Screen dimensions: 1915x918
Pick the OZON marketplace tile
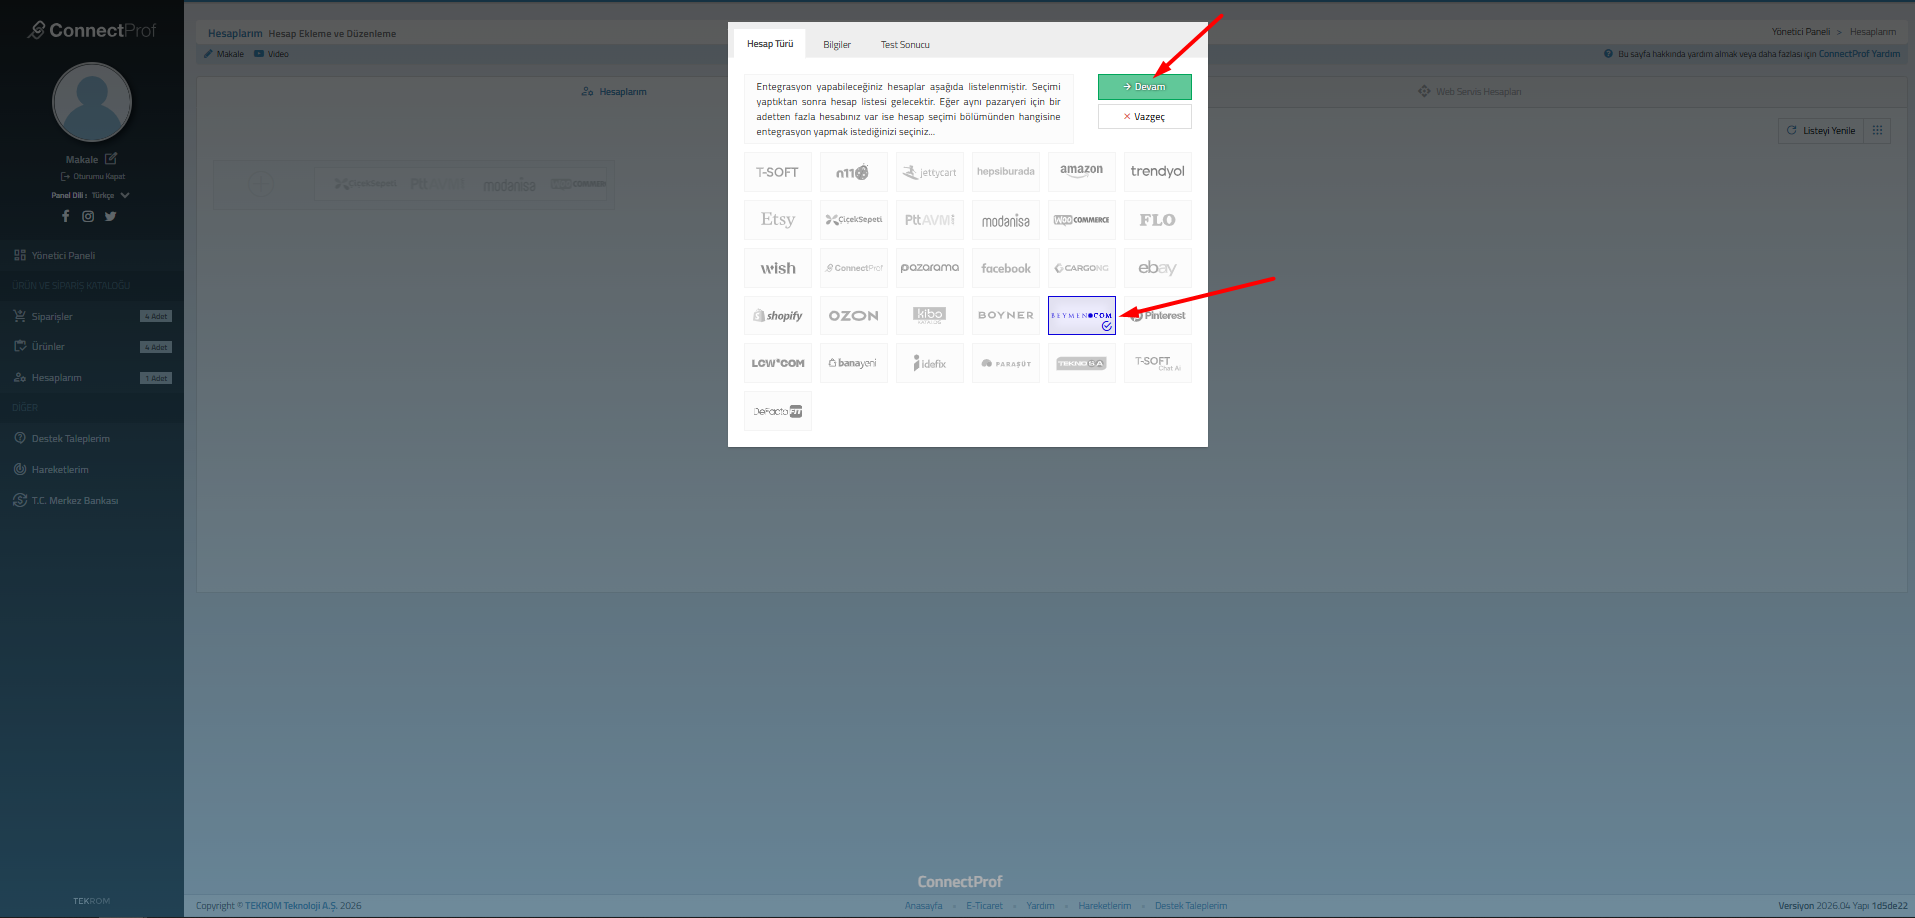point(853,316)
